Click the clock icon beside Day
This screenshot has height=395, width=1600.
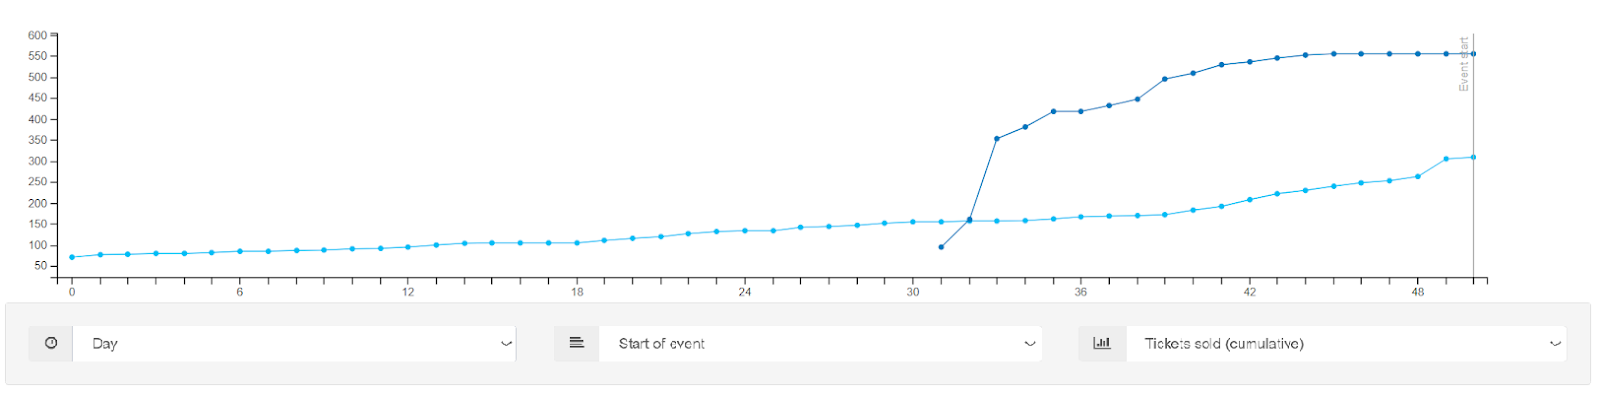coord(51,343)
